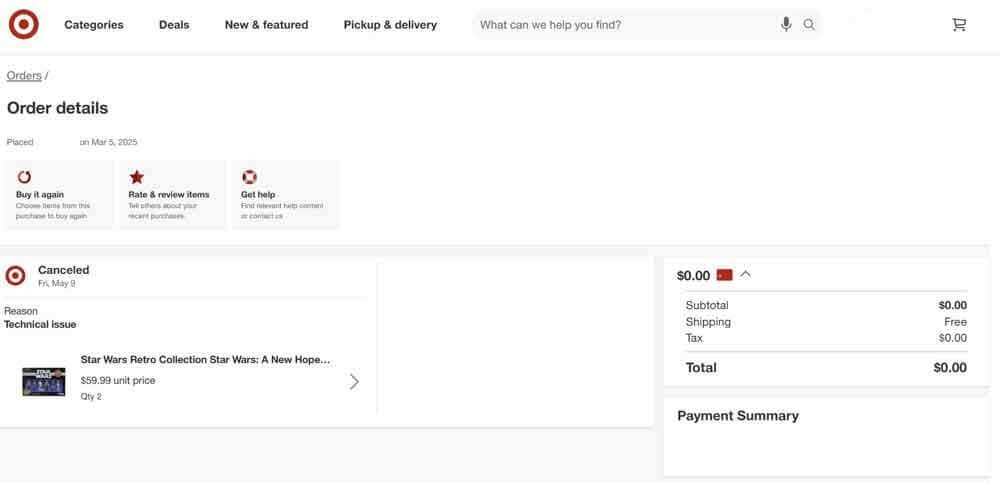1000x483 pixels.
Task: Click the Get help lifebuoy icon
Action: 250,177
